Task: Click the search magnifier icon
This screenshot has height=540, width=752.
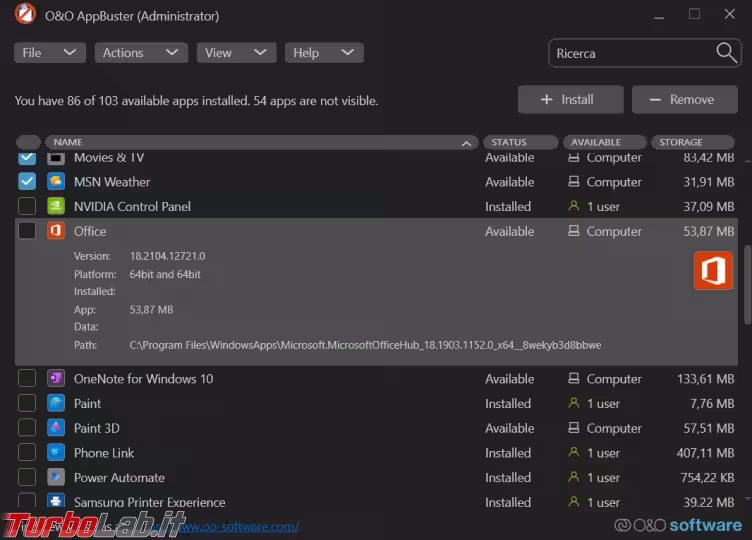Action: pos(726,53)
